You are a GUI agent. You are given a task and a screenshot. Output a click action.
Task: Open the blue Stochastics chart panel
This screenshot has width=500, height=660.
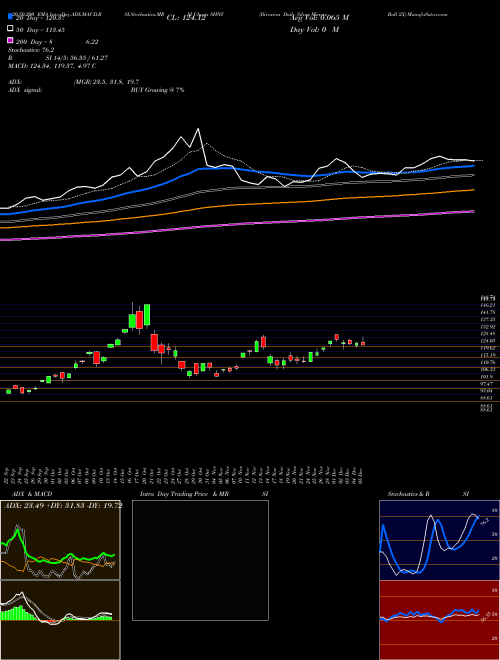click(439, 540)
